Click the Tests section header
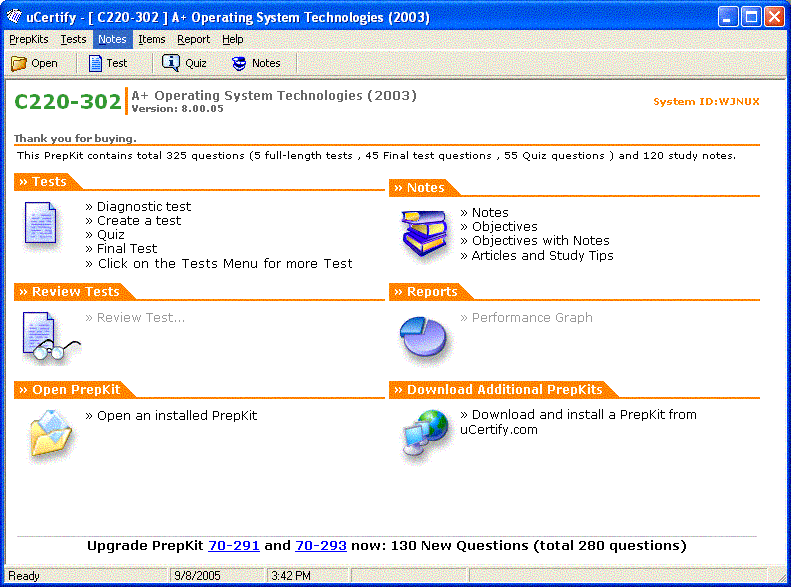The height and width of the screenshot is (587, 791). [47, 182]
